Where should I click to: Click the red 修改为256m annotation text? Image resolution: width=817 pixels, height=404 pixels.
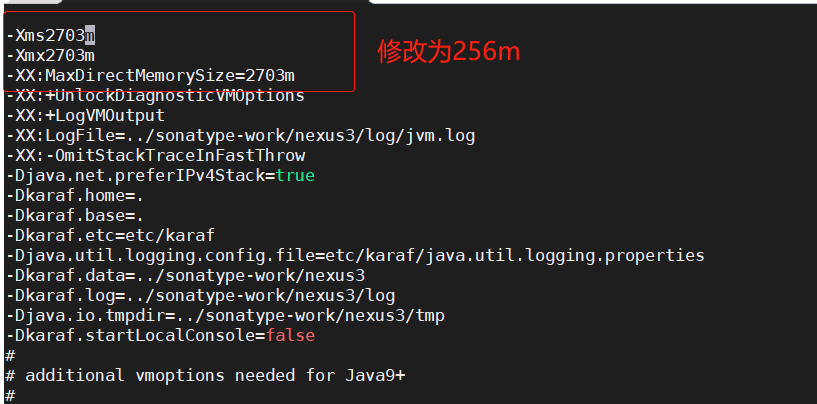coord(449,52)
